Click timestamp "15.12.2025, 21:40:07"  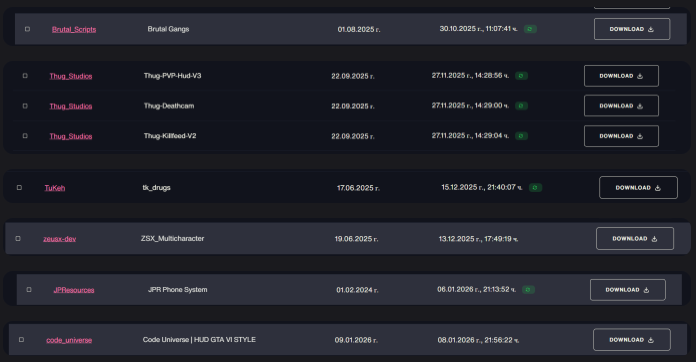[x=482, y=187]
